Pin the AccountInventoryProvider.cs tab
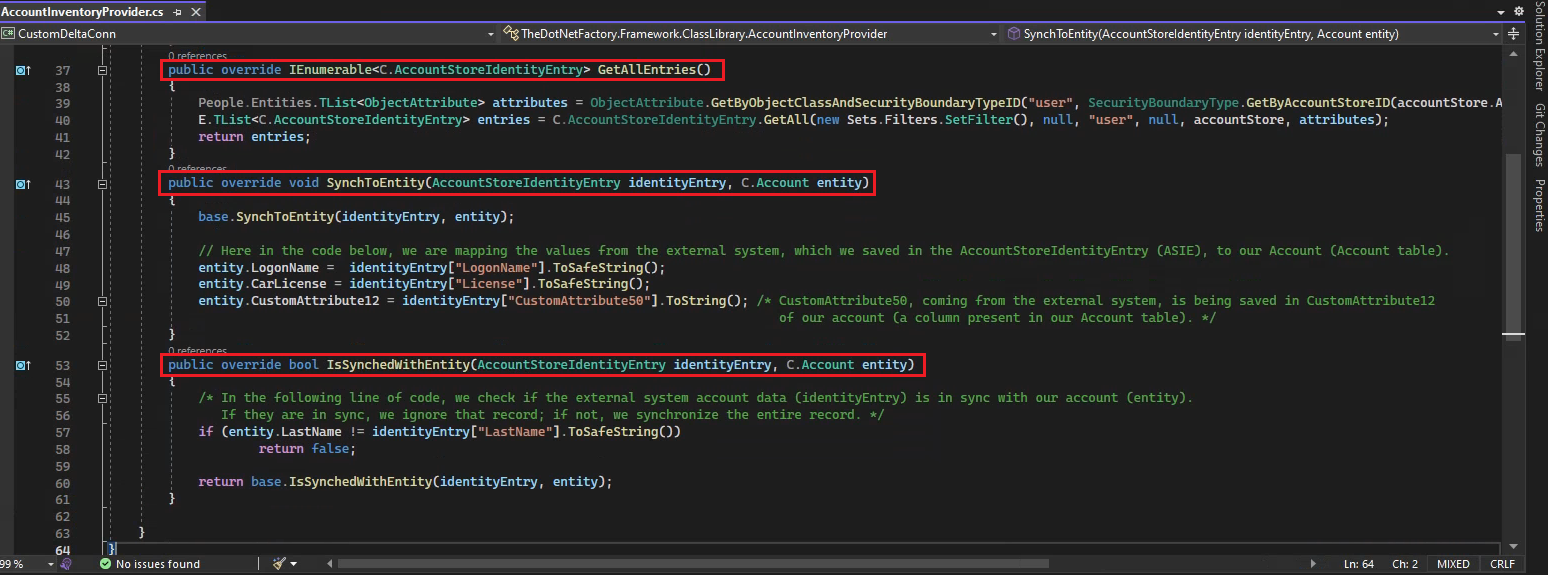The width and height of the screenshot is (1548, 575). tap(178, 12)
